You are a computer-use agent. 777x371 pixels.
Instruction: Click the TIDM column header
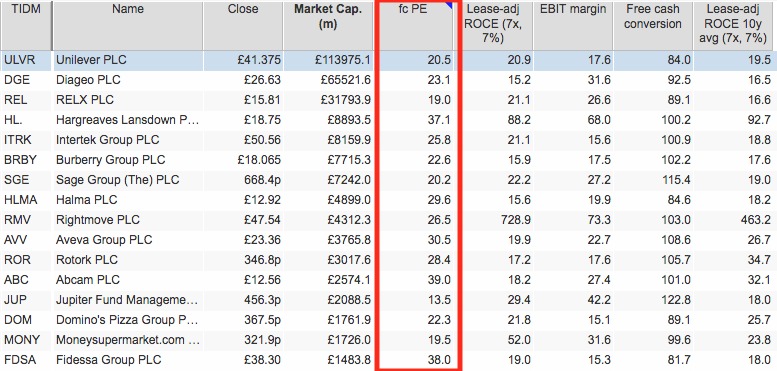click(25, 25)
